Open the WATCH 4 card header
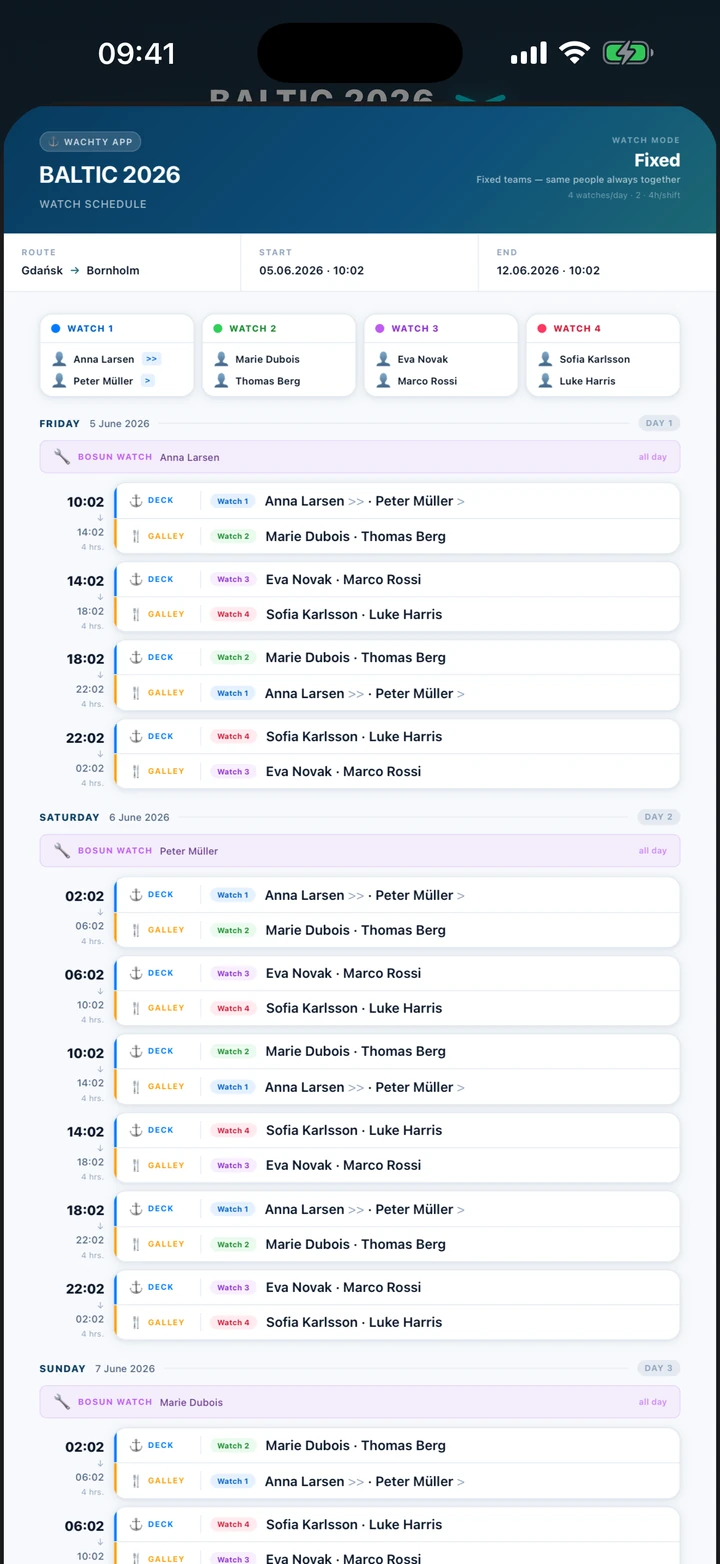 pos(603,328)
